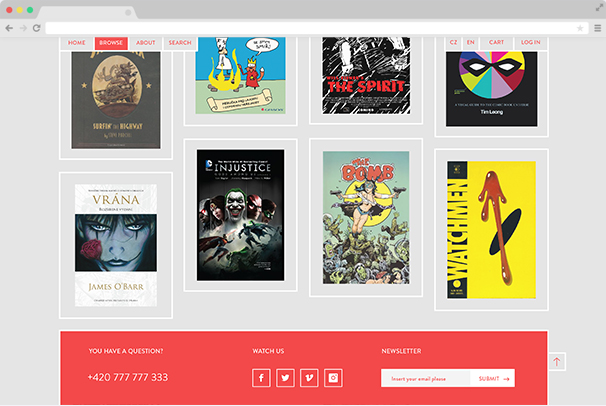Go back using browser back arrow

pyautogui.click(x=9, y=28)
